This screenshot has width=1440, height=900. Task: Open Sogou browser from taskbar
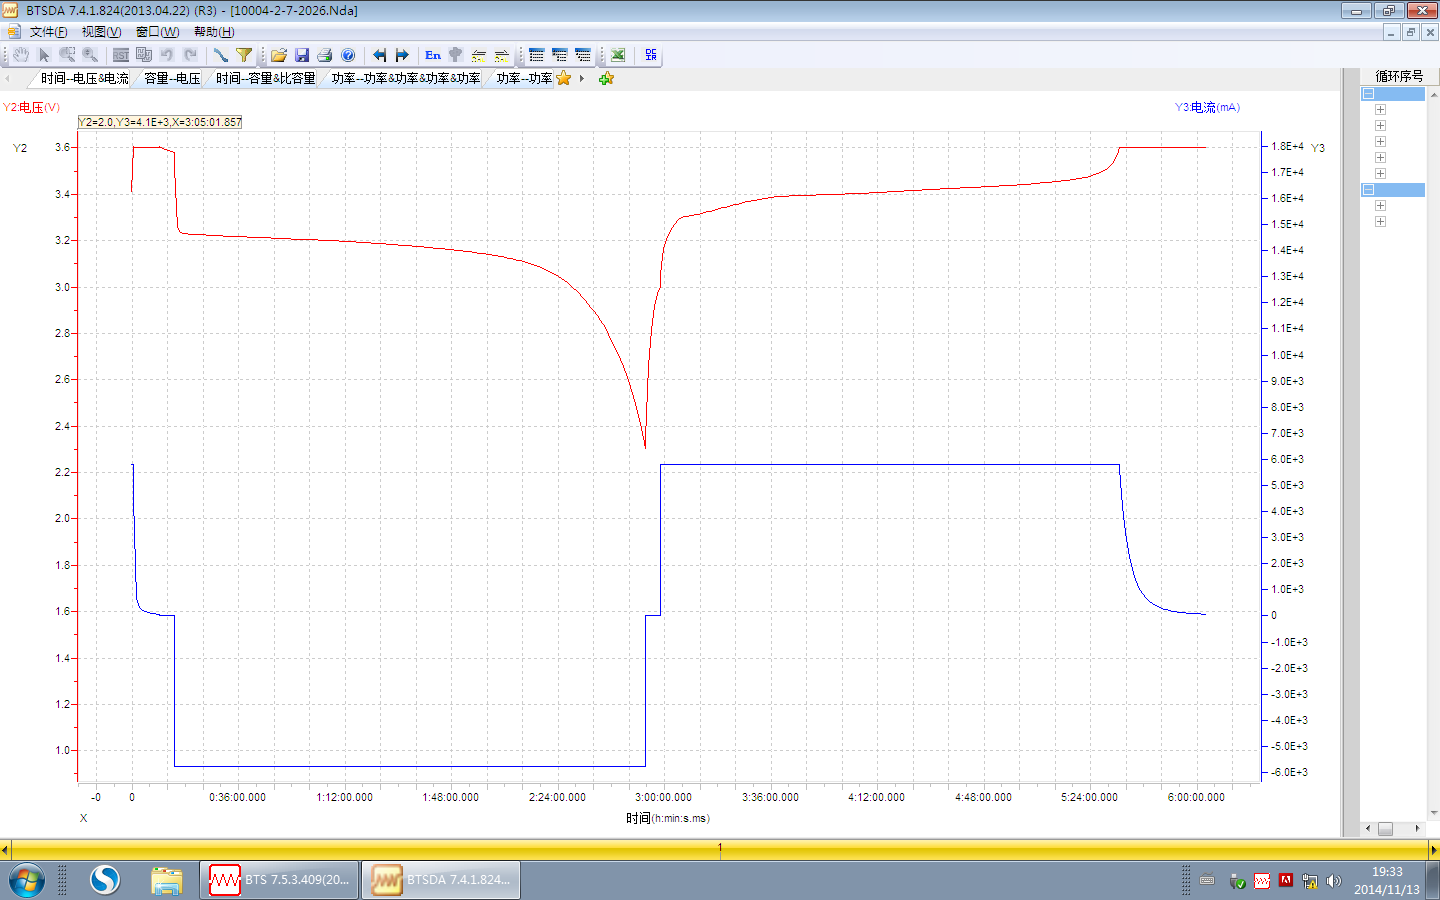tap(105, 880)
